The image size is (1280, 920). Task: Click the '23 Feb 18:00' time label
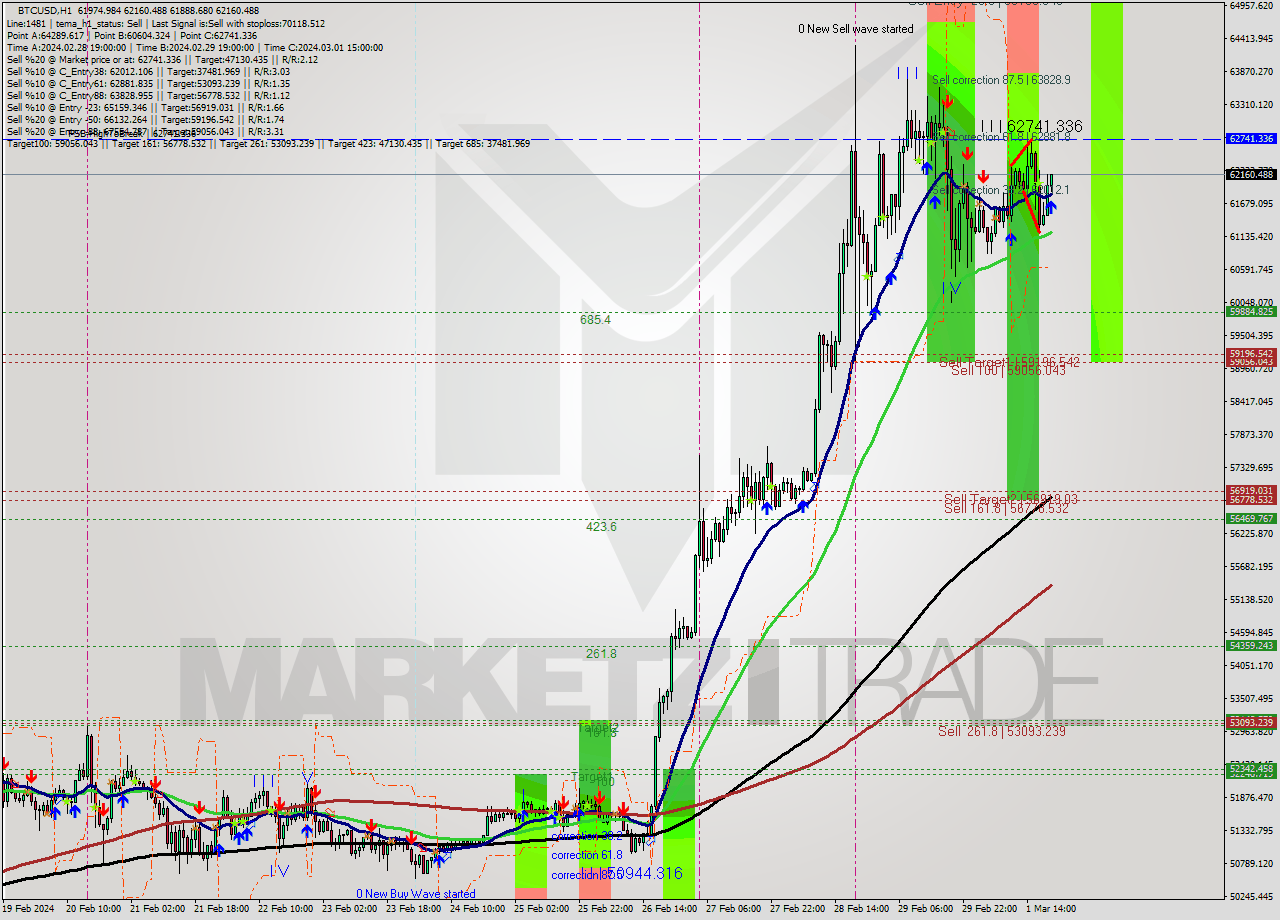click(x=414, y=909)
